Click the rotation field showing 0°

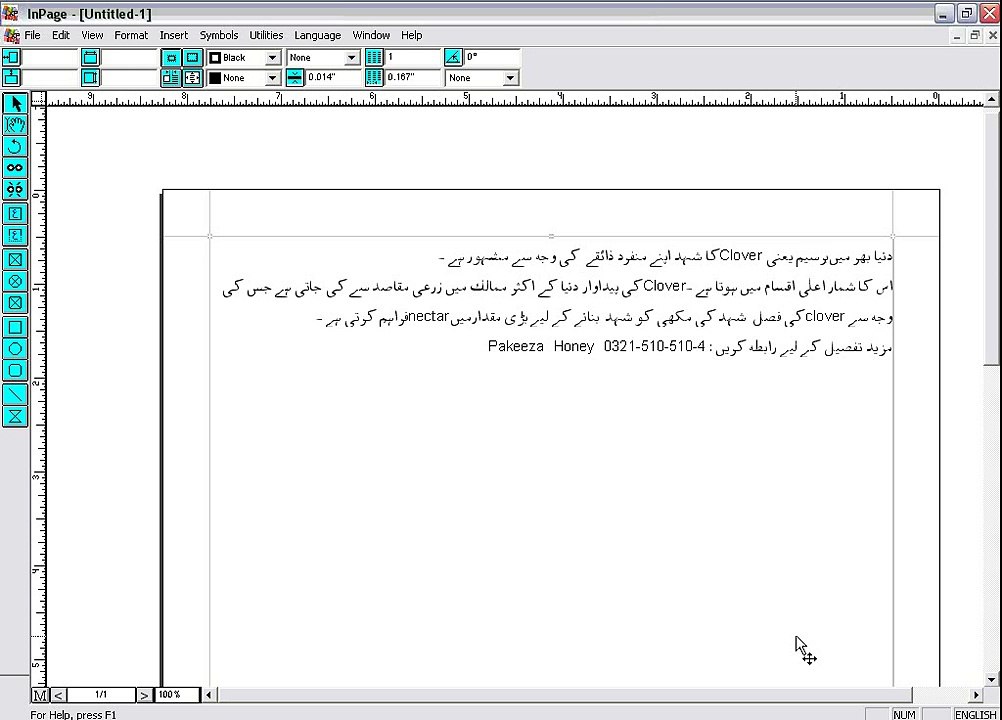click(491, 57)
